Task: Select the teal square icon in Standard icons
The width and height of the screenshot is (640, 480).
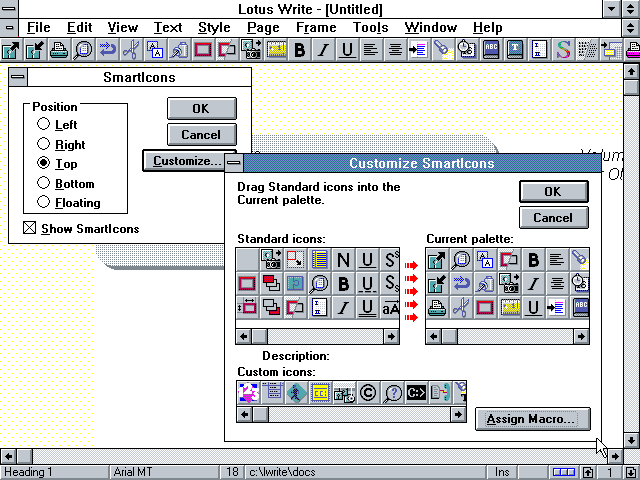Action: coord(296,283)
